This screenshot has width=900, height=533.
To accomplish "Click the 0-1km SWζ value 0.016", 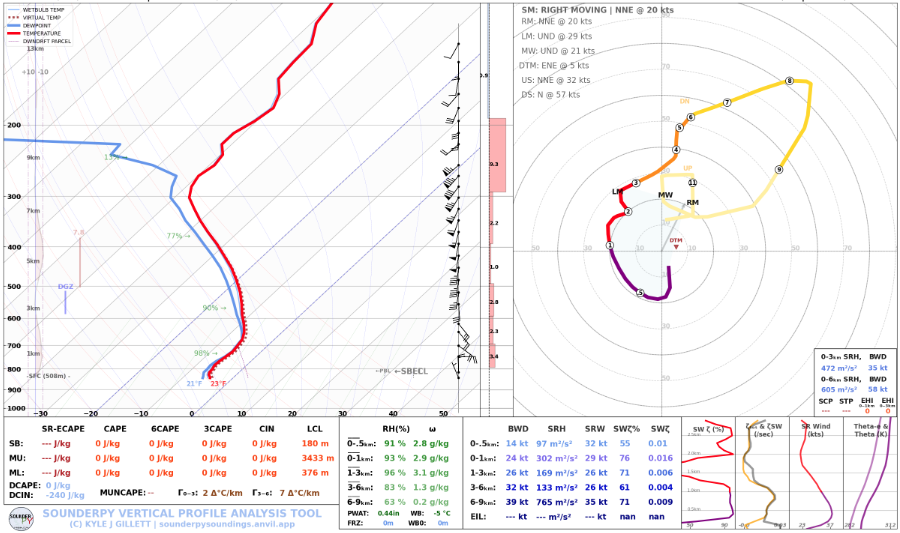I will pyautogui.click(x=660, y=458).
